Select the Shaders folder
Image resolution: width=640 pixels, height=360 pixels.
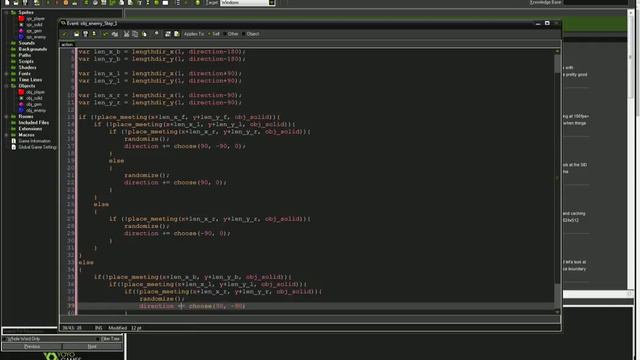(x=27, y=67)
